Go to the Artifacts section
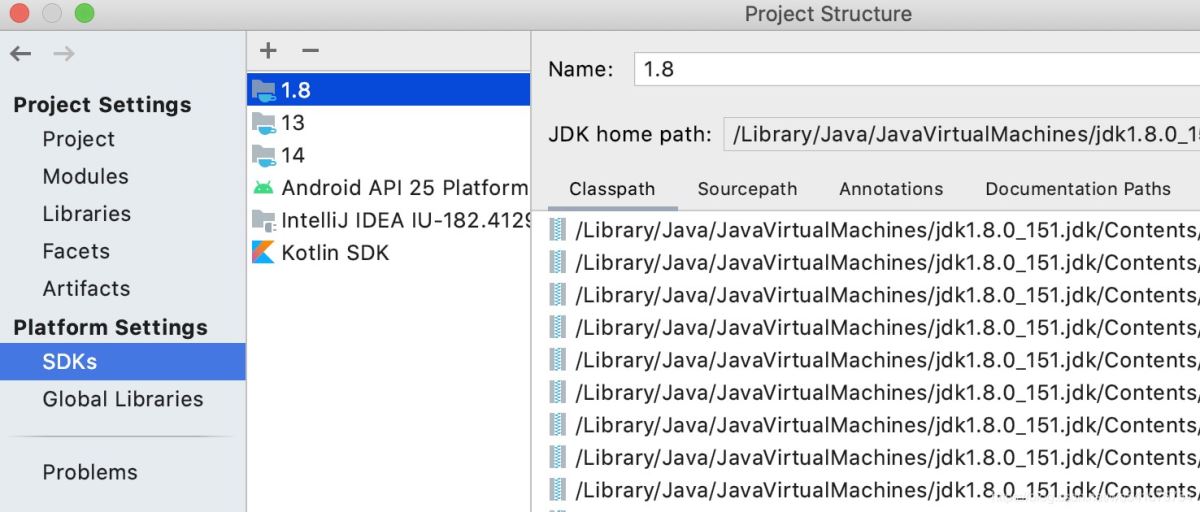Image resolution: width=1200 pixels, height=512 pixels. coord(86,288)
